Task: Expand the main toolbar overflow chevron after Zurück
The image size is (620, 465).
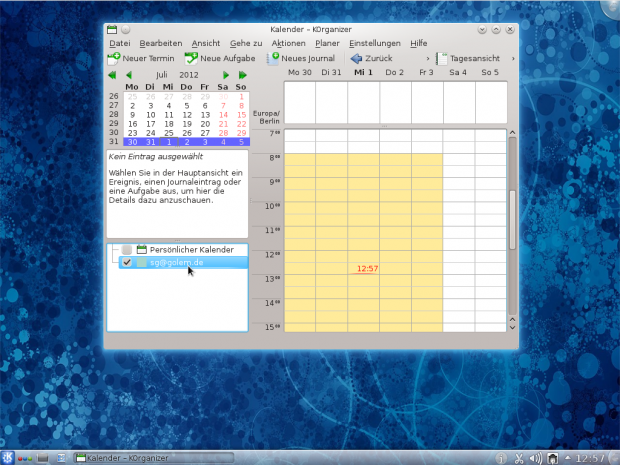Action: [x=427, y=59]
